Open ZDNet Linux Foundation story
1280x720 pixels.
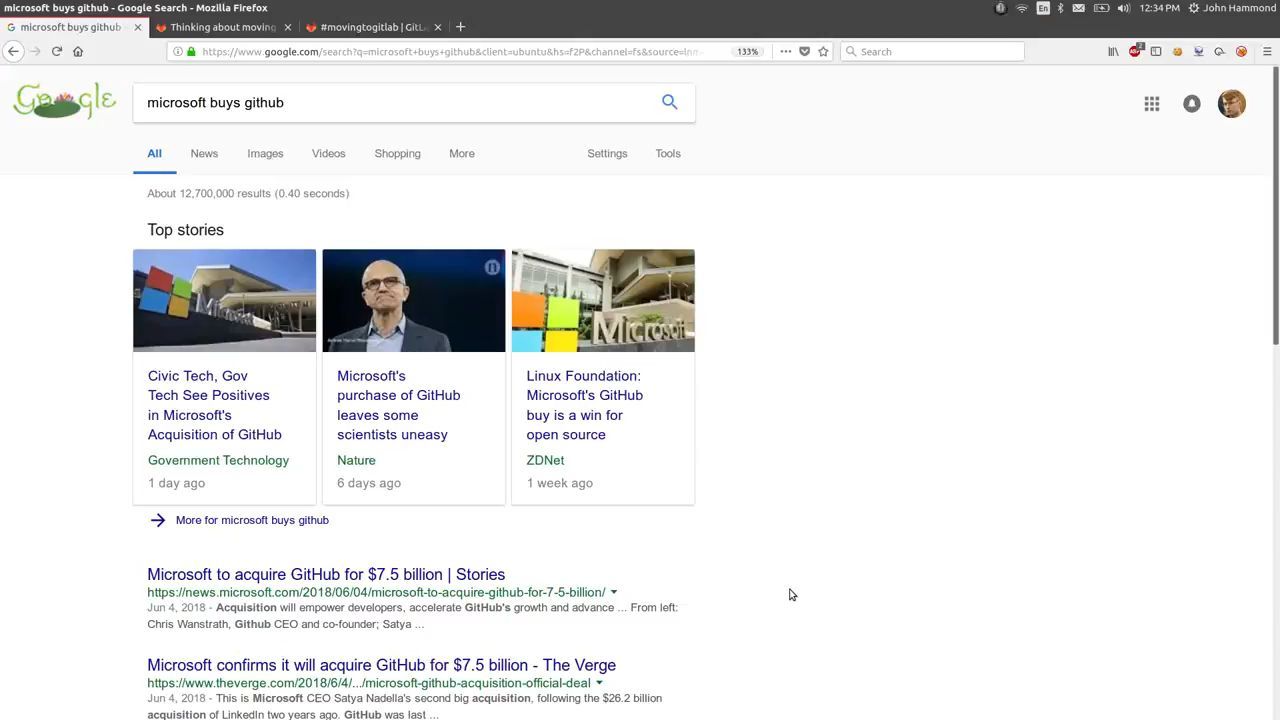click(x=585, y=405)
